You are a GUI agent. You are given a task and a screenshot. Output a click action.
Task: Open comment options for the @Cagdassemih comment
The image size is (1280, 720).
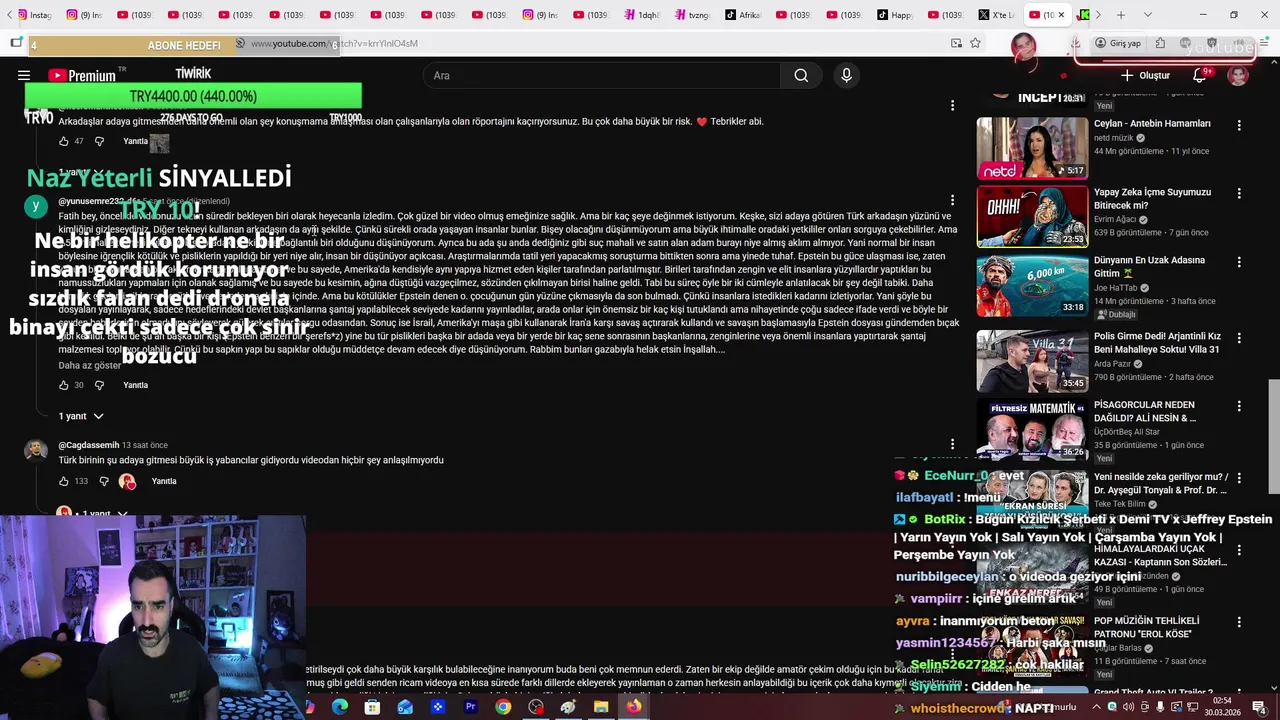pos(952,444)
